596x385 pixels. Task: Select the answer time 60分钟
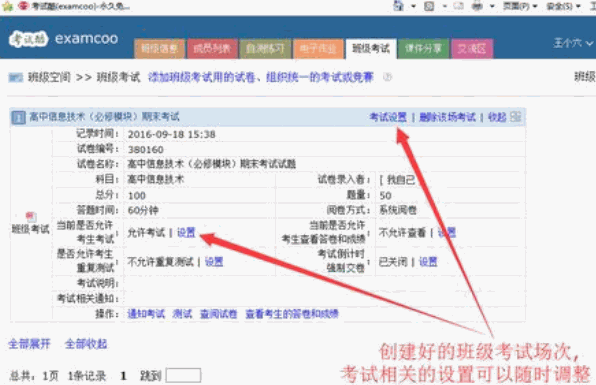click(143, 210)
